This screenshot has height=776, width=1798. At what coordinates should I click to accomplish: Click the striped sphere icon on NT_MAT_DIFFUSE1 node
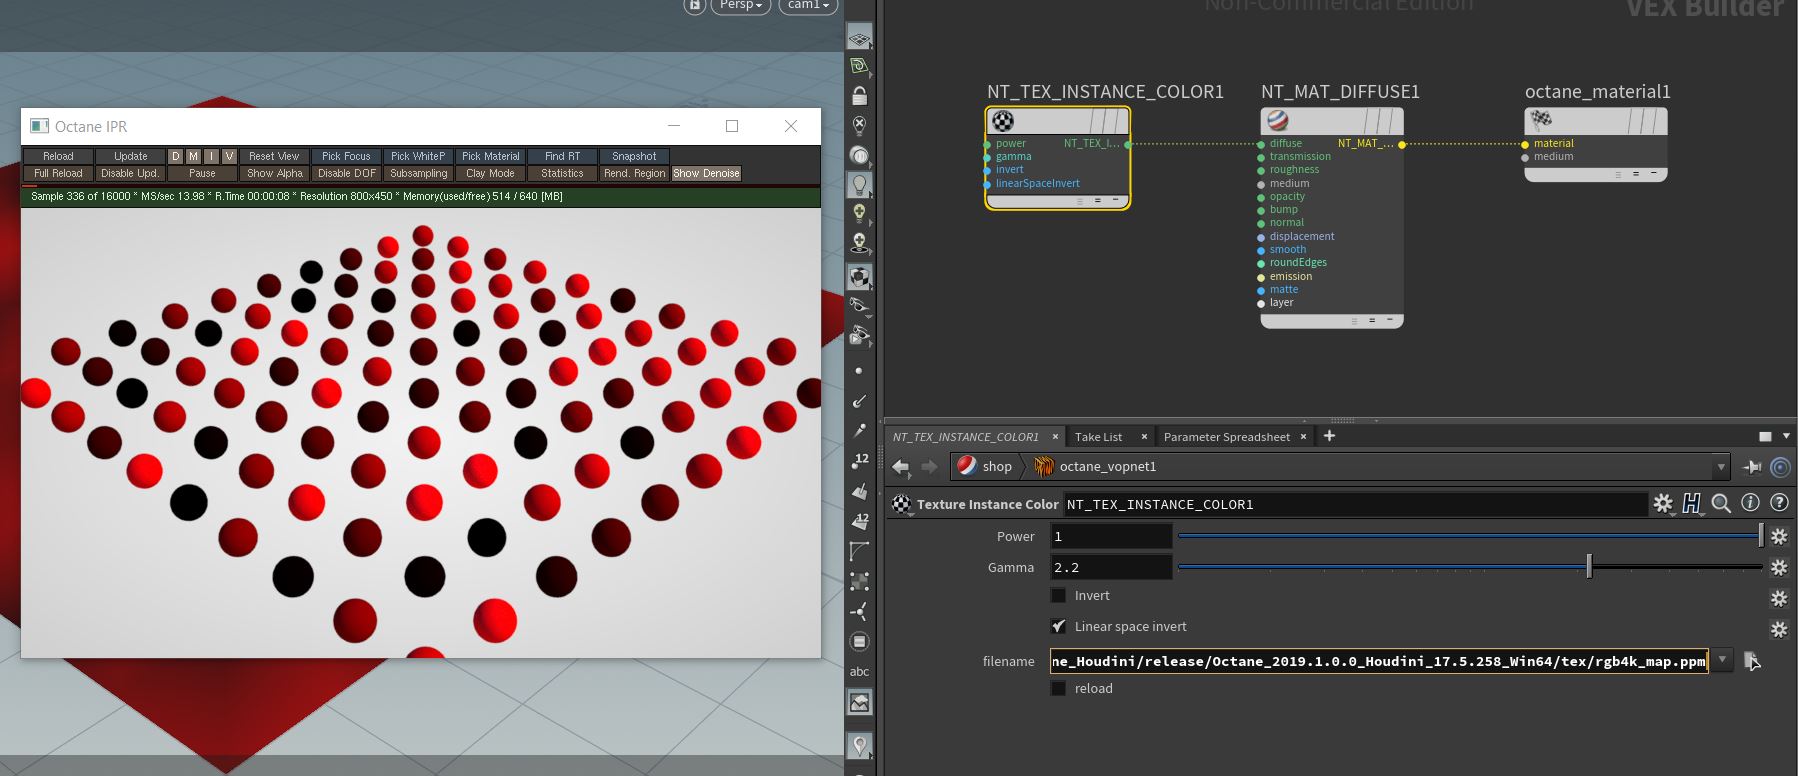(x=1277, y=121)
